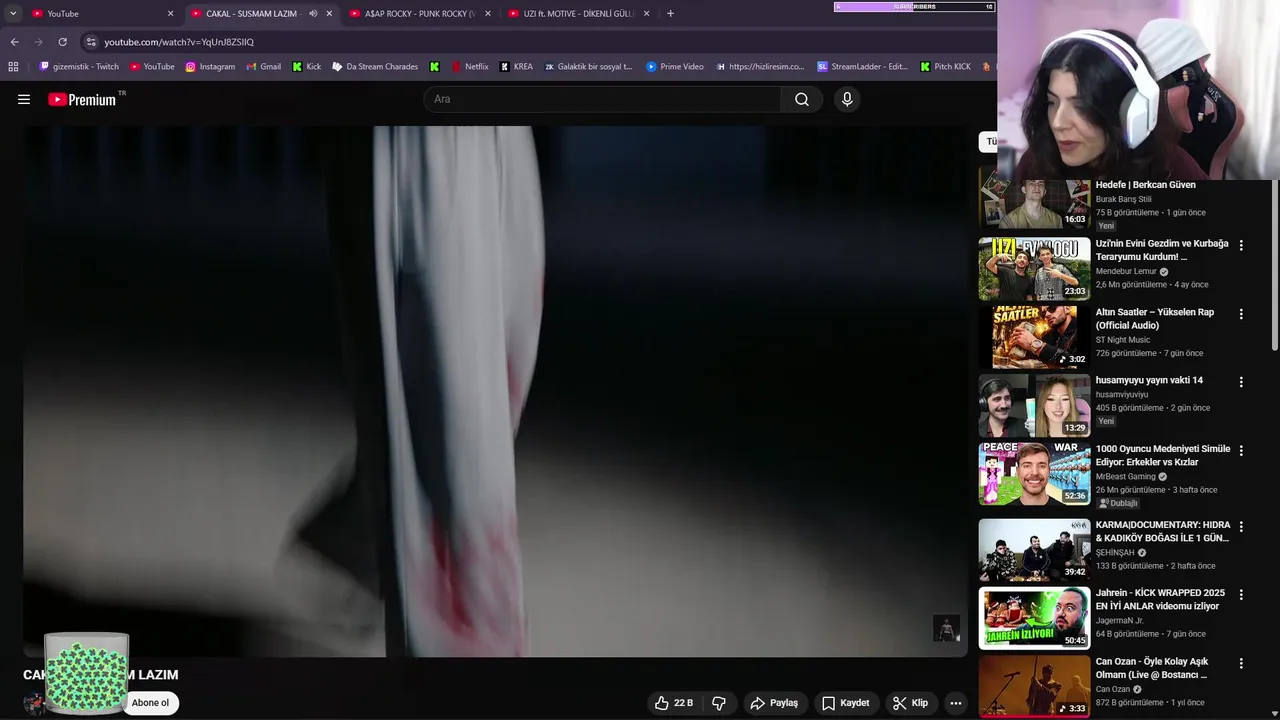Open the Pitch KICK bookmark
This screenshot has width=1280, height=720.
click(945, 67)
